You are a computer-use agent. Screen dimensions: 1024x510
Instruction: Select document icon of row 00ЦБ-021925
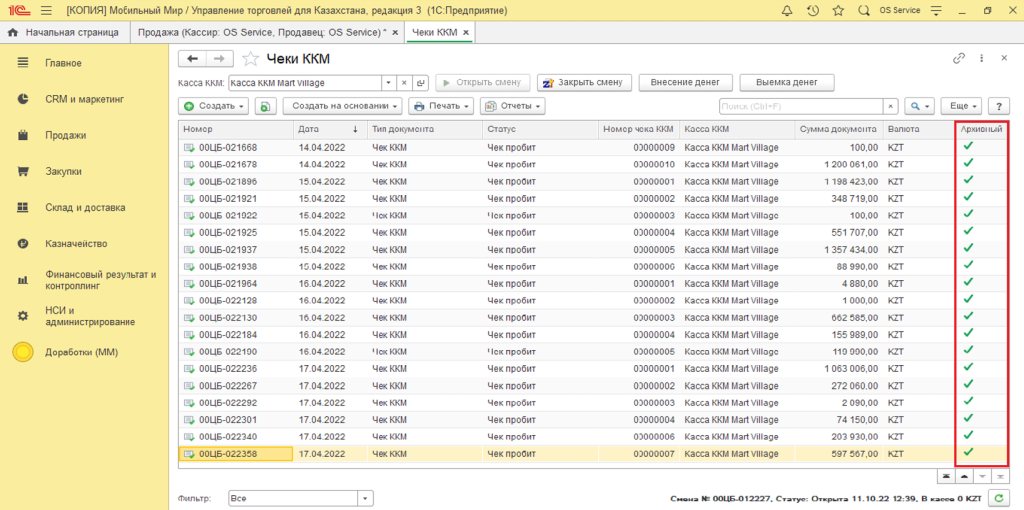(x=189, y=232)
